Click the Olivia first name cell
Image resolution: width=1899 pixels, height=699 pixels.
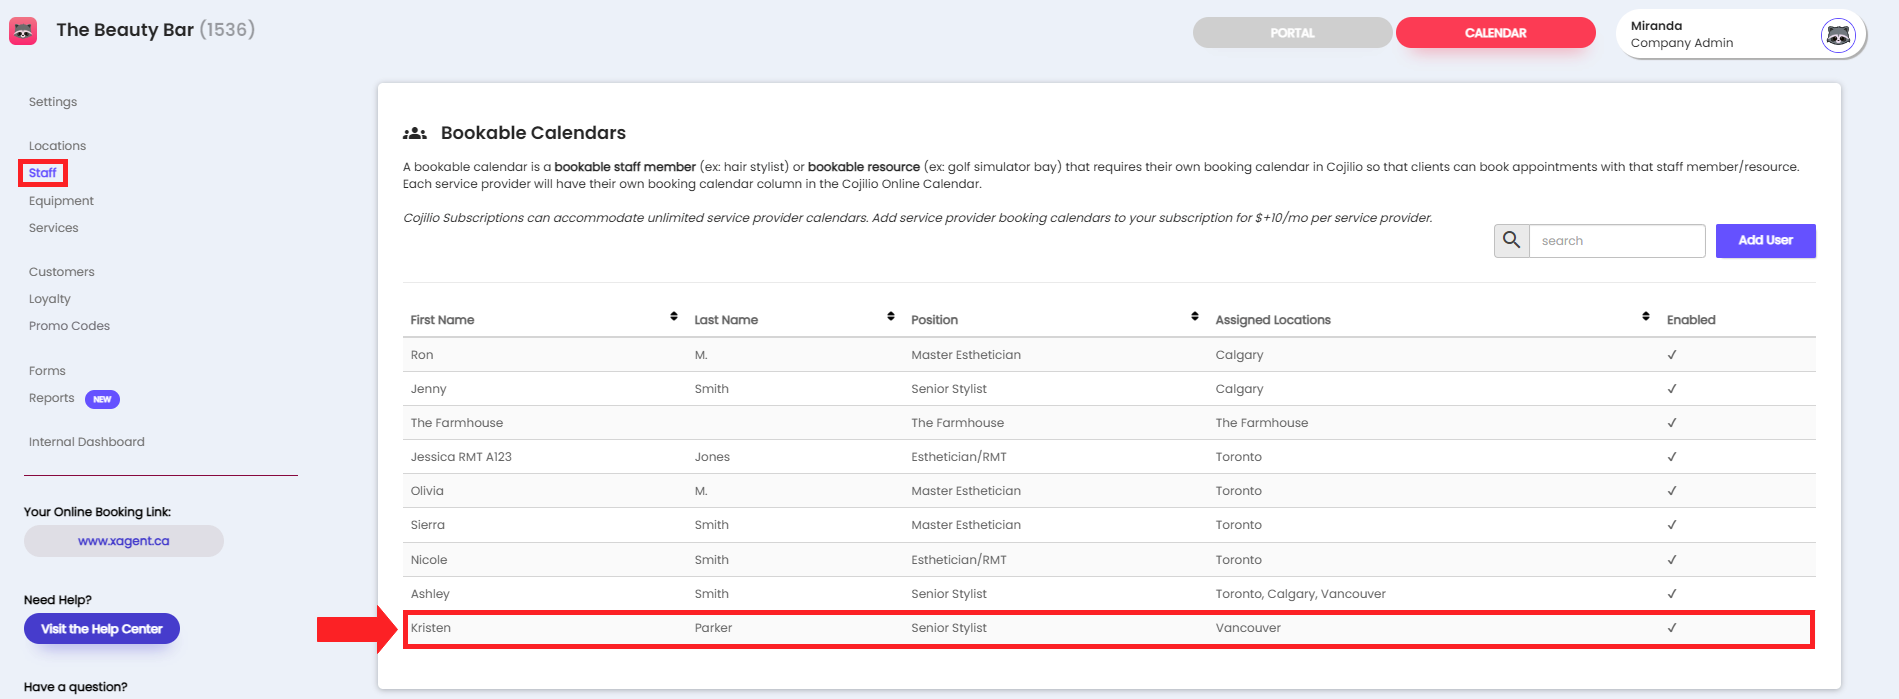[427, 491]
